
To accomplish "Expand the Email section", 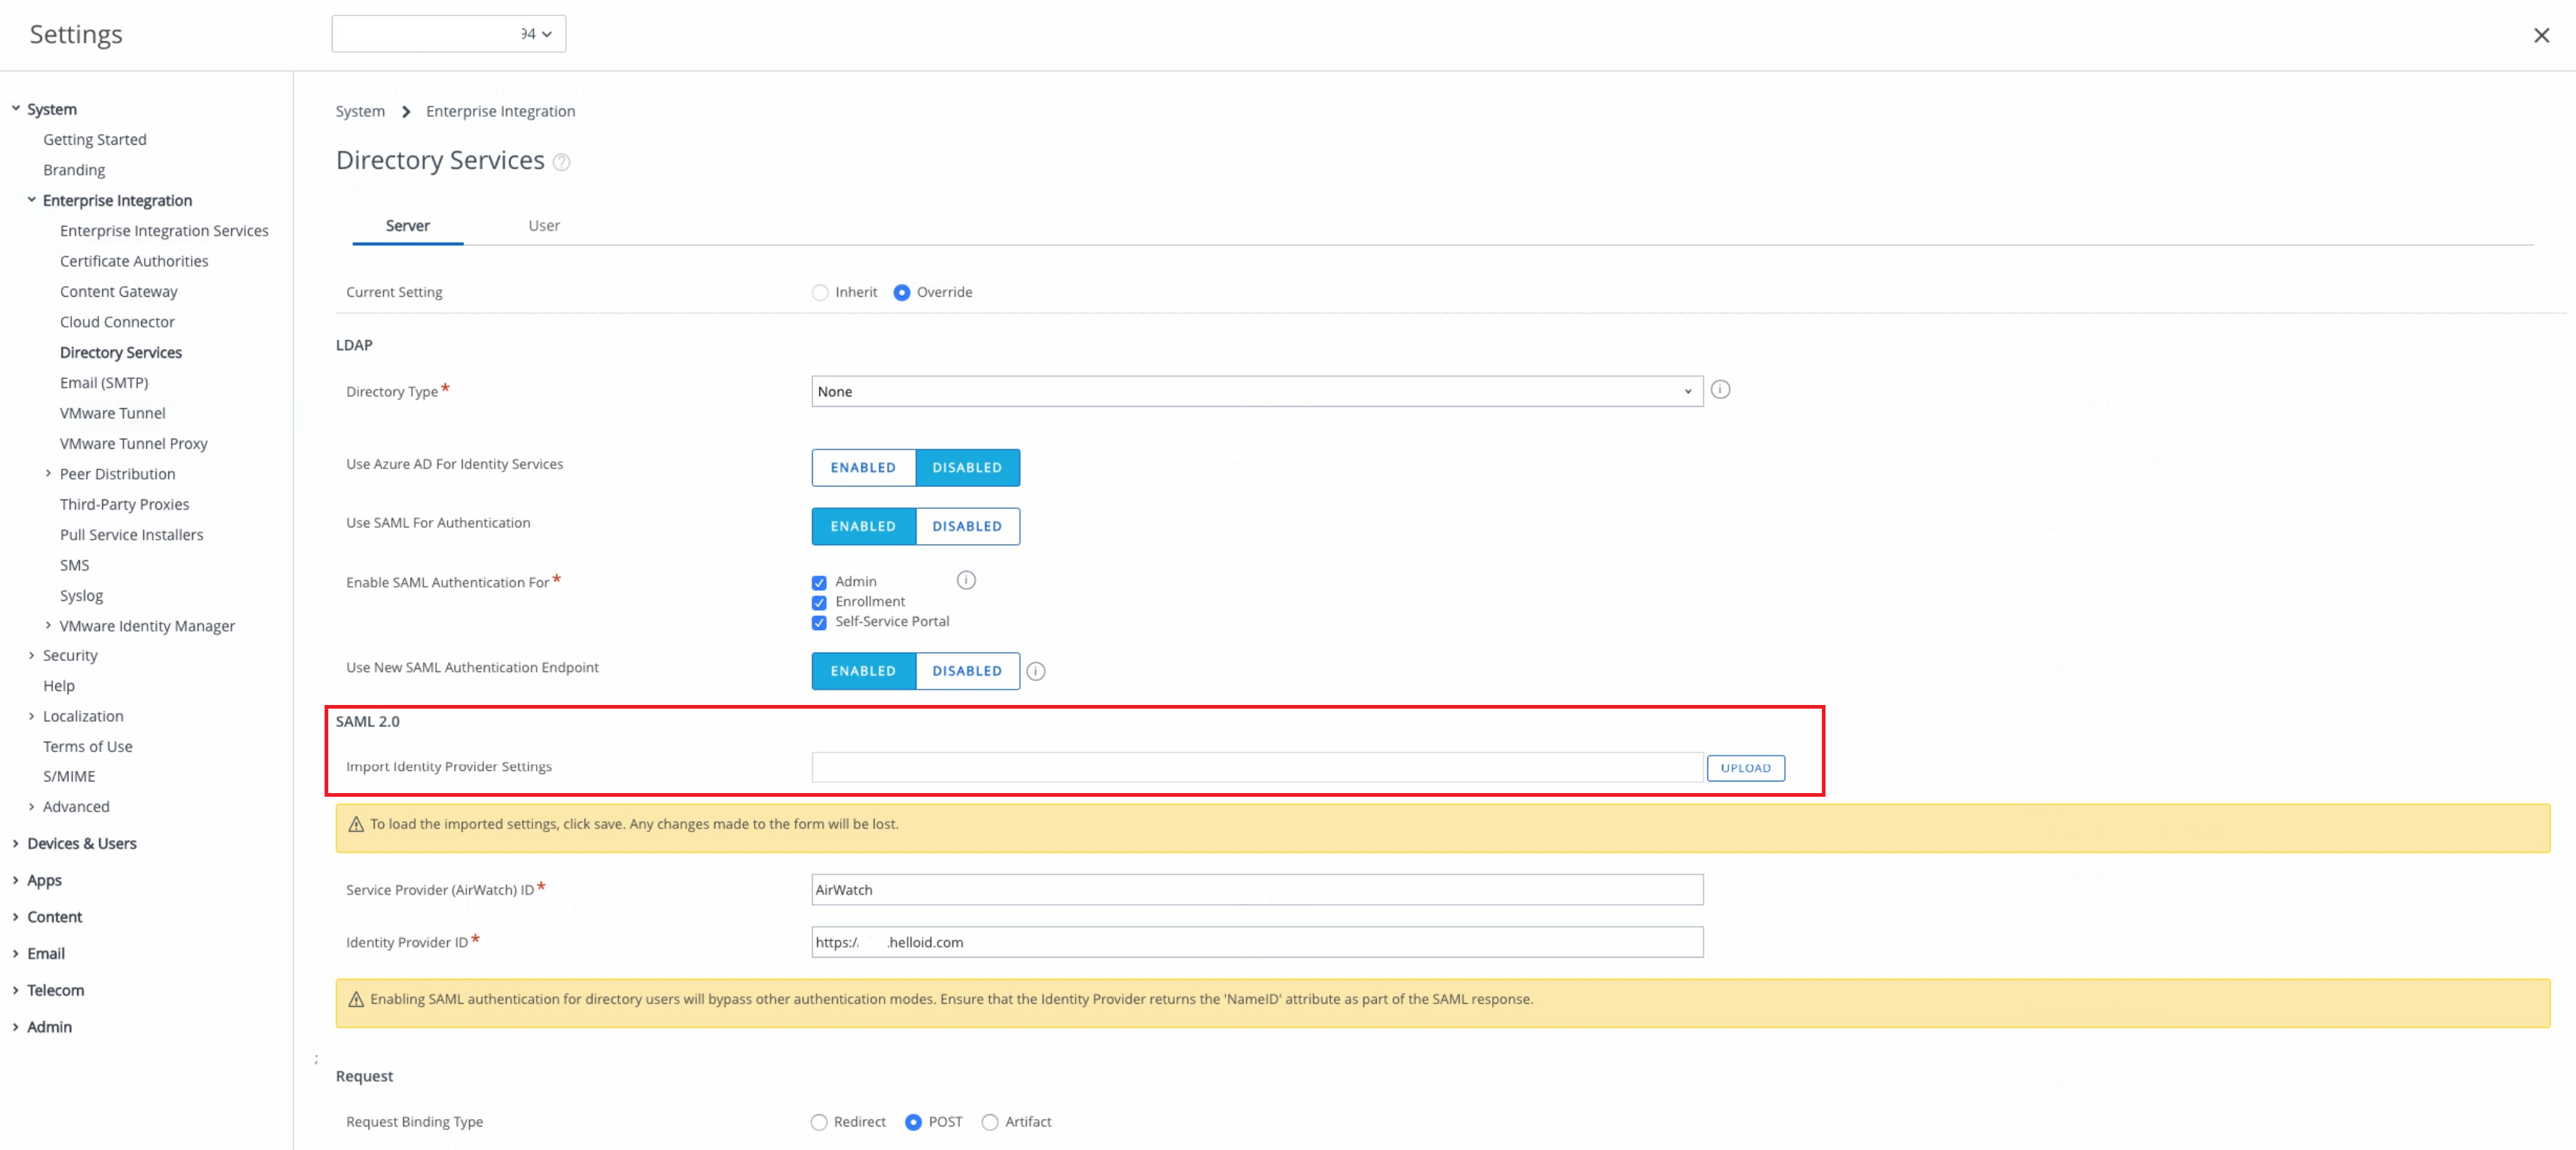I will [16, 954].
